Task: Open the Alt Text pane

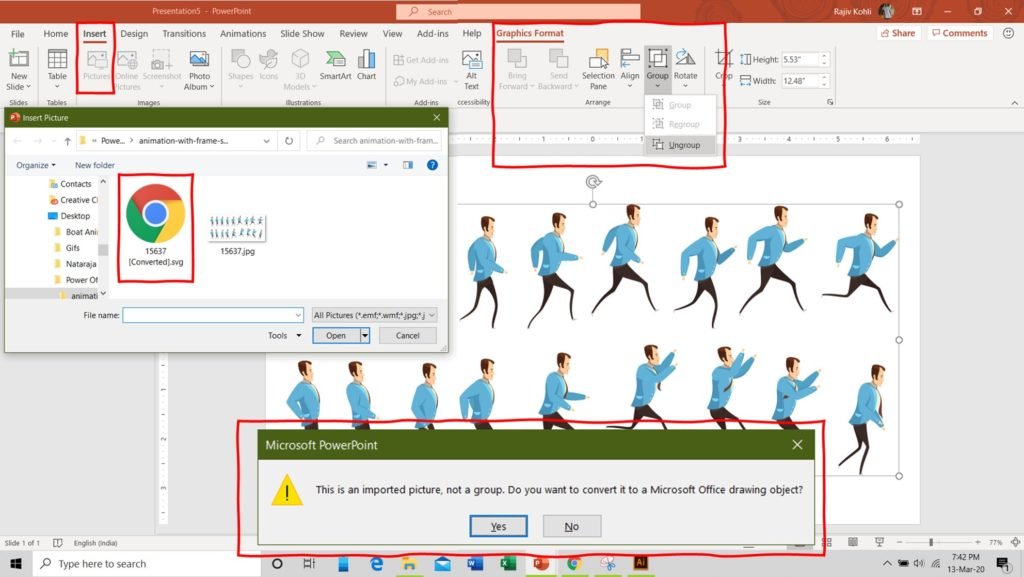Action: [472, 70]
